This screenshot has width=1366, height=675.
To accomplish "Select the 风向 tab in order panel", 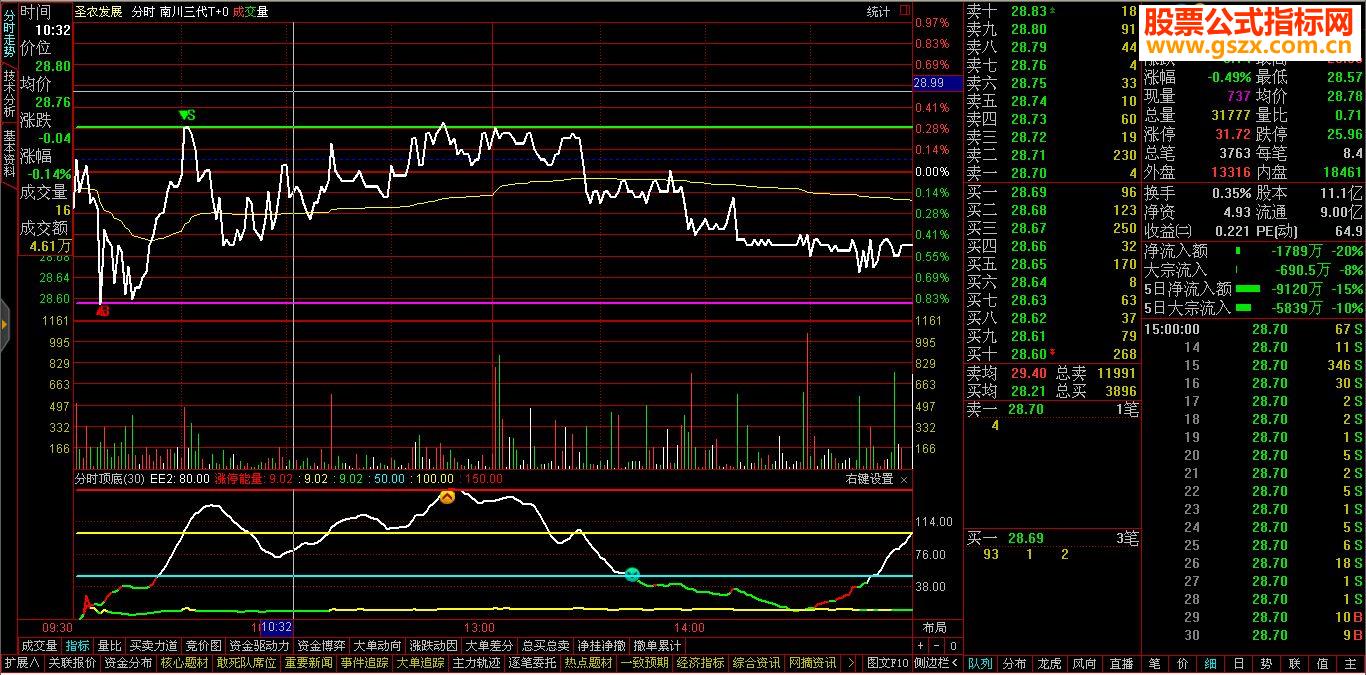I will 1084,663.
